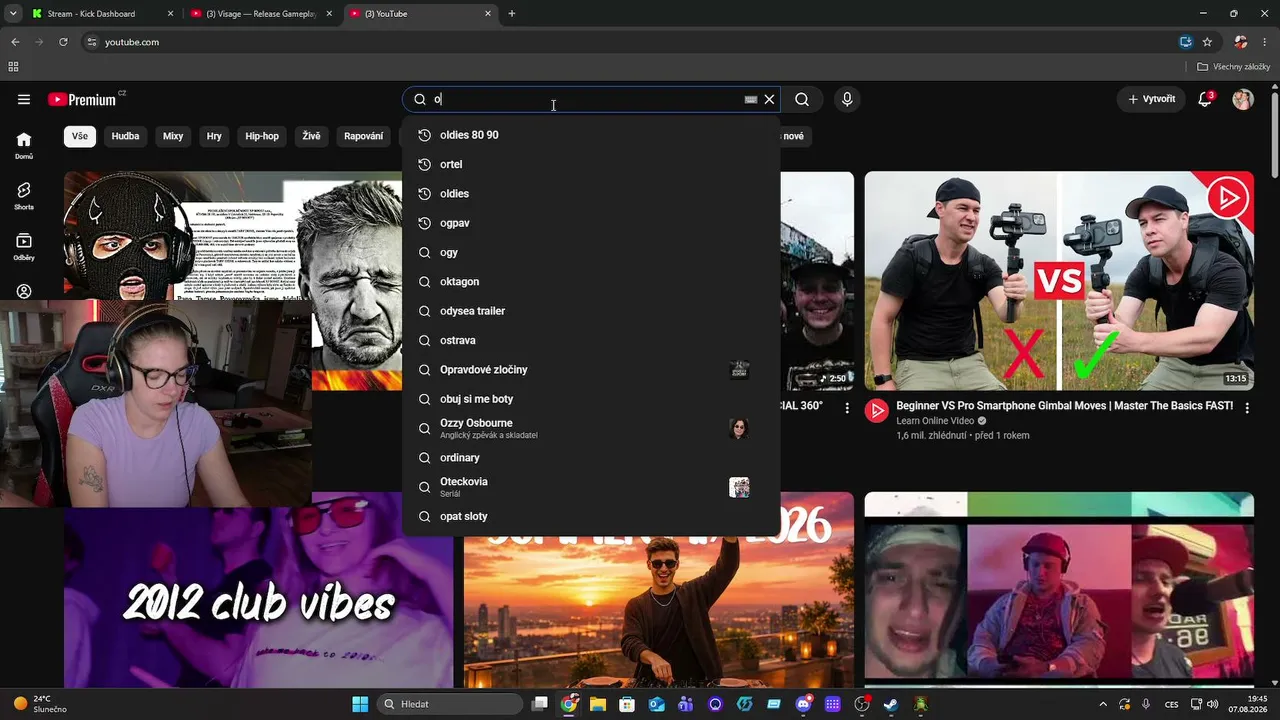Viewport: 1280px width, 720px height.
Task: Choose the 'ogy' search suggestion
Action: tap(591, 252)
